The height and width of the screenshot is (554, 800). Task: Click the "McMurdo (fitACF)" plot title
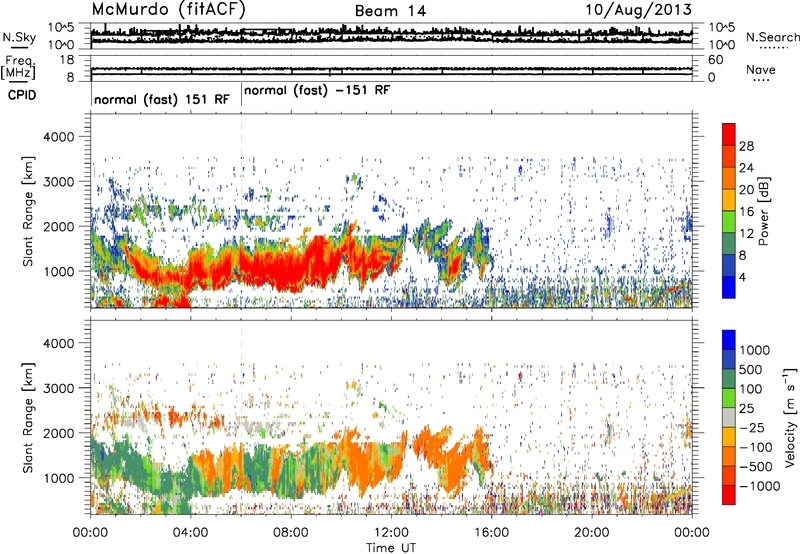click(168, 10)
